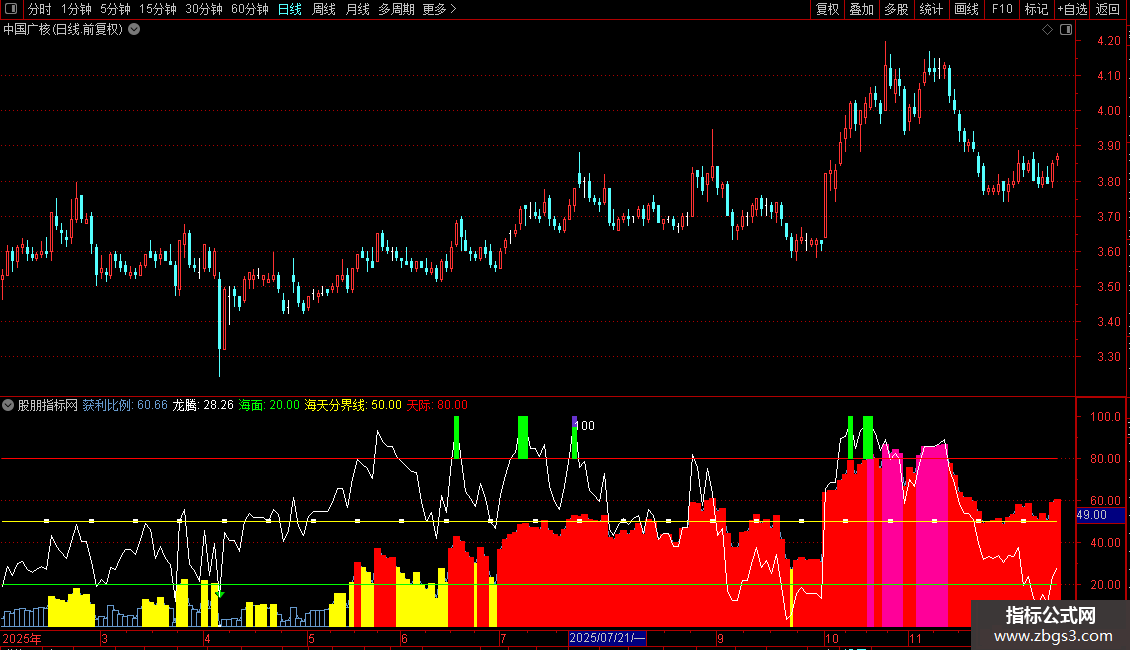Click the 龙腾: 28.26 readout
The image size is (1130, 650).
pyautogui.click(x=203, y=405)
